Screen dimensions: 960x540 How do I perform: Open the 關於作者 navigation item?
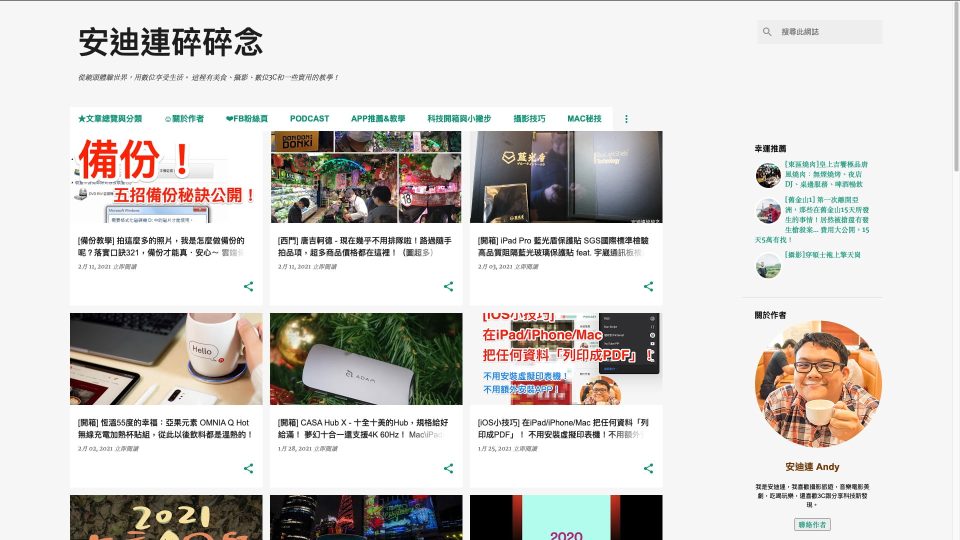[184, 119]
